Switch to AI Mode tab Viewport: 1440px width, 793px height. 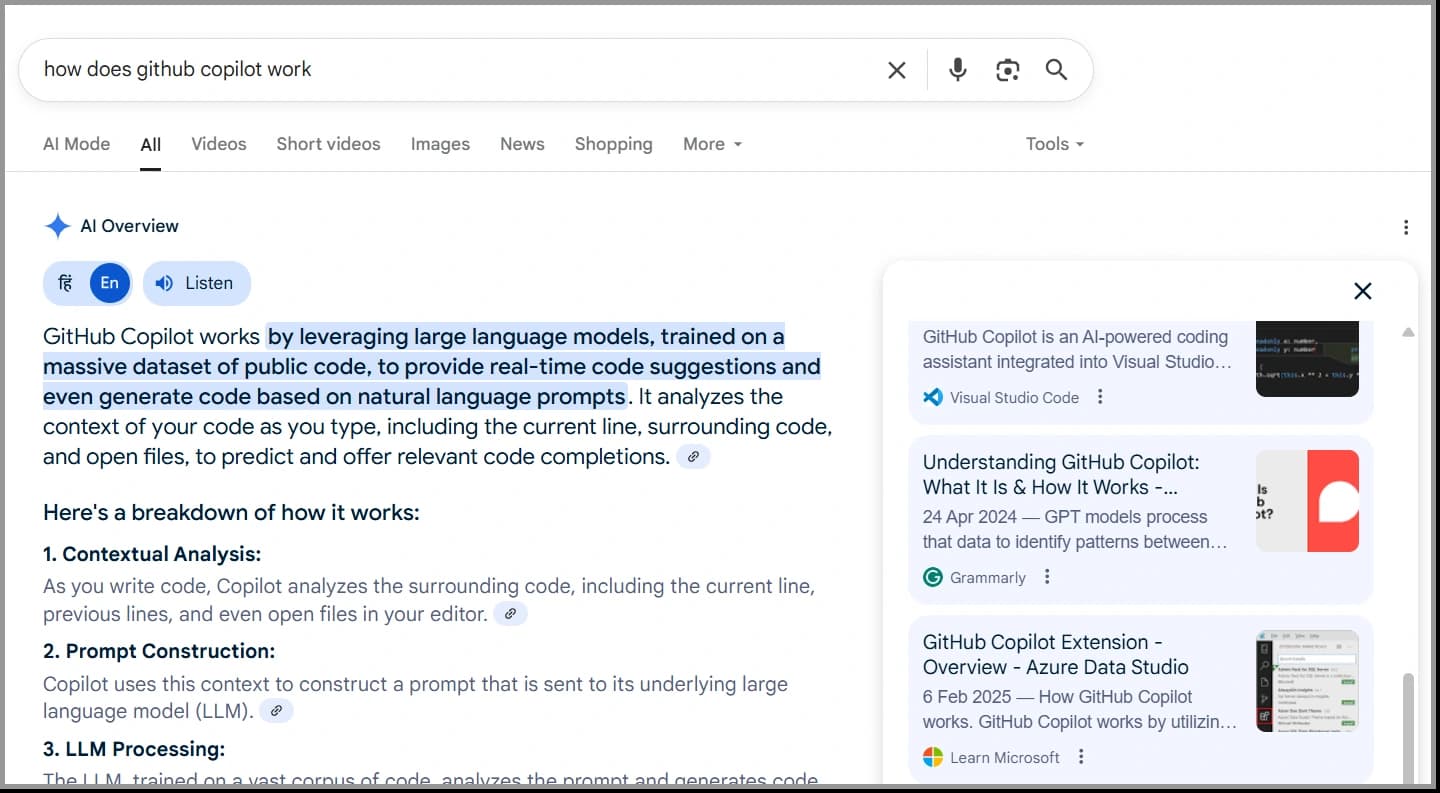tap(77, 144)
